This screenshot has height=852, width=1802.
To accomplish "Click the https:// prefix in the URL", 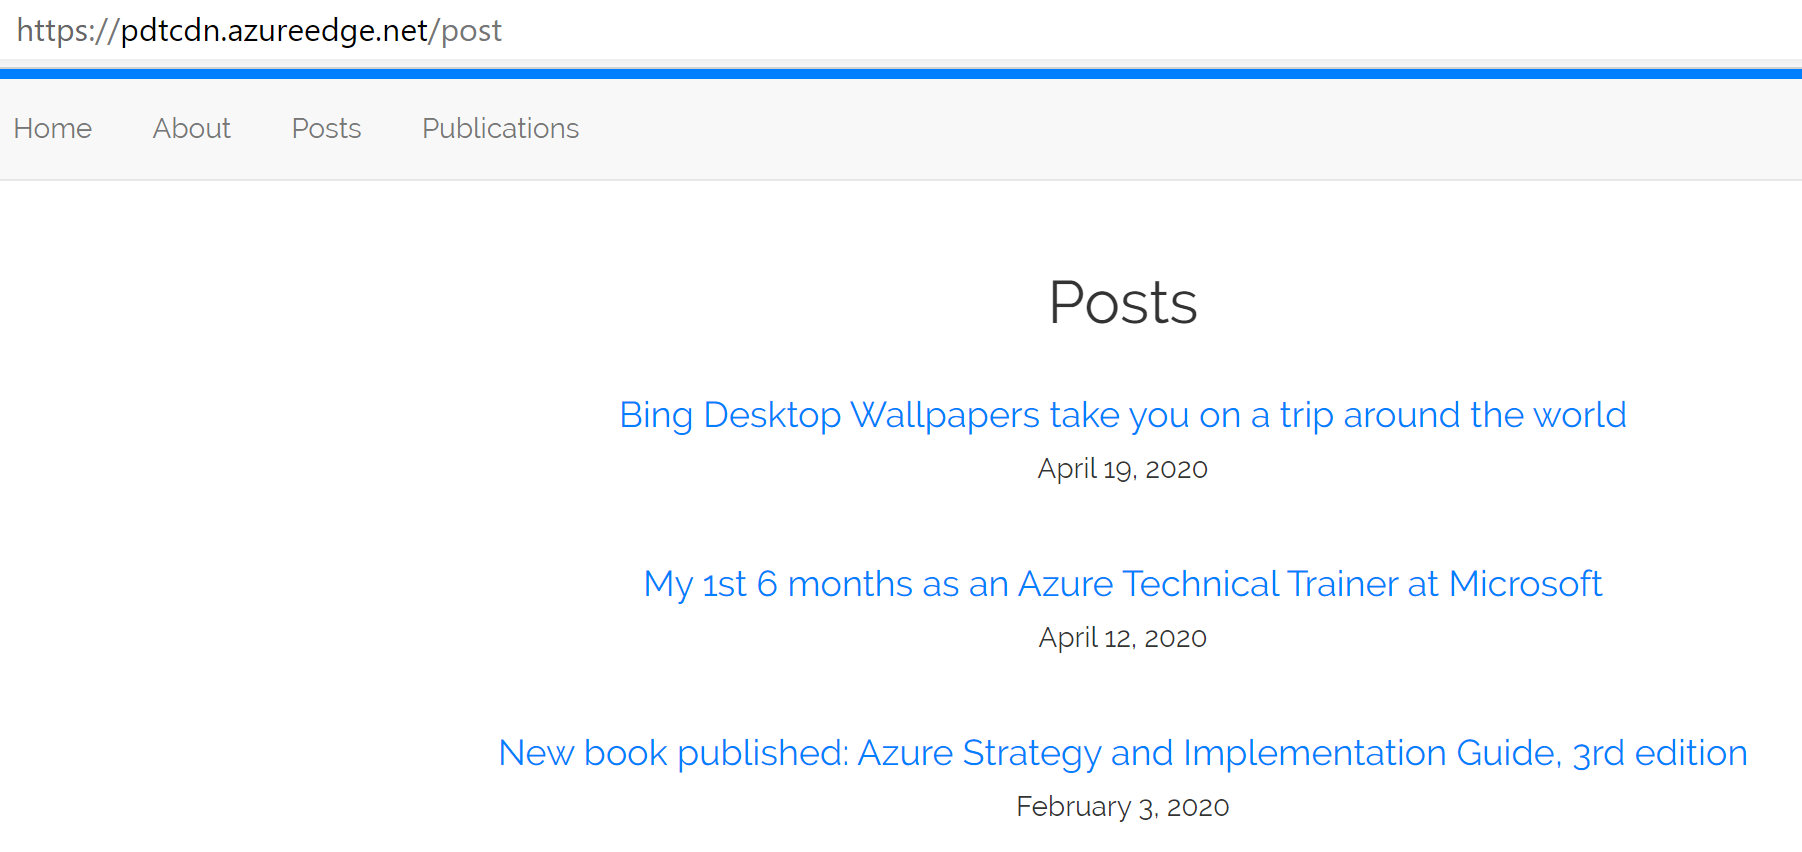I will (67, 31).
